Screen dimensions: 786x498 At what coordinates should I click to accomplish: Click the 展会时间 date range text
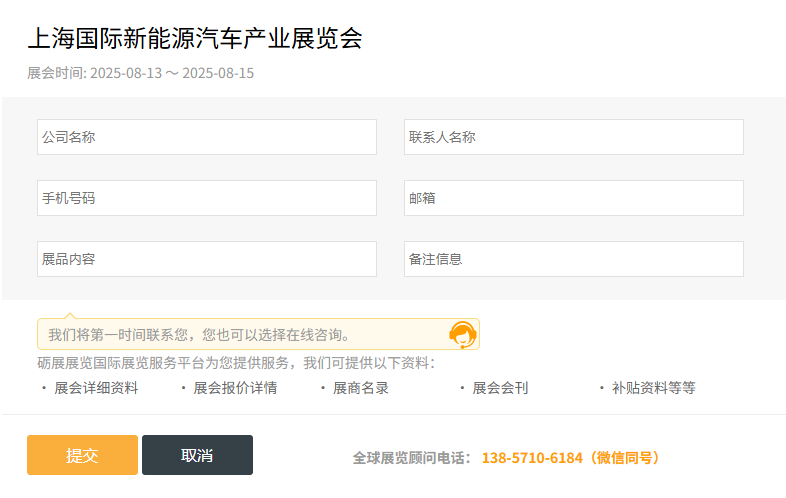pyautogui.click(x=140, y=73)
